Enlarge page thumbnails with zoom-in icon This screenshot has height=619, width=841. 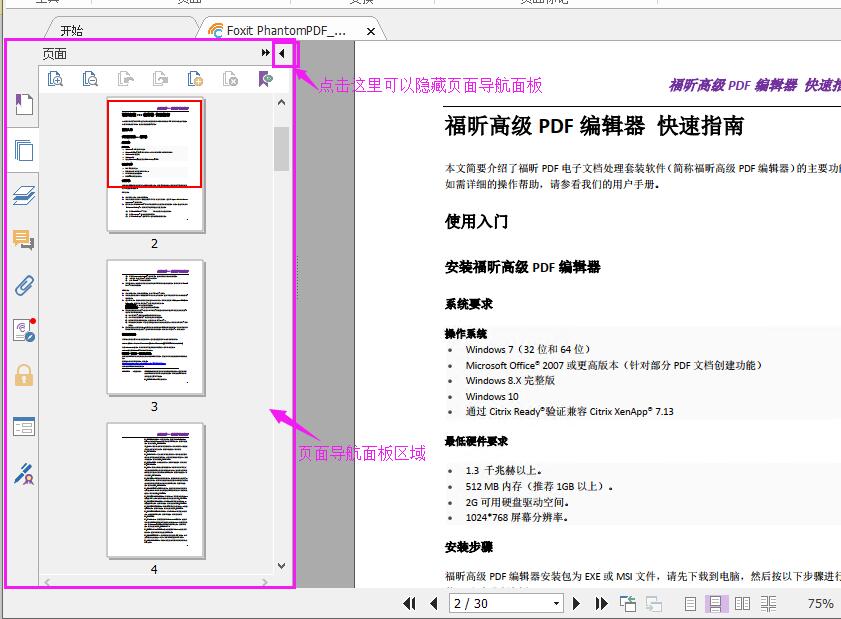pos(56,79)
